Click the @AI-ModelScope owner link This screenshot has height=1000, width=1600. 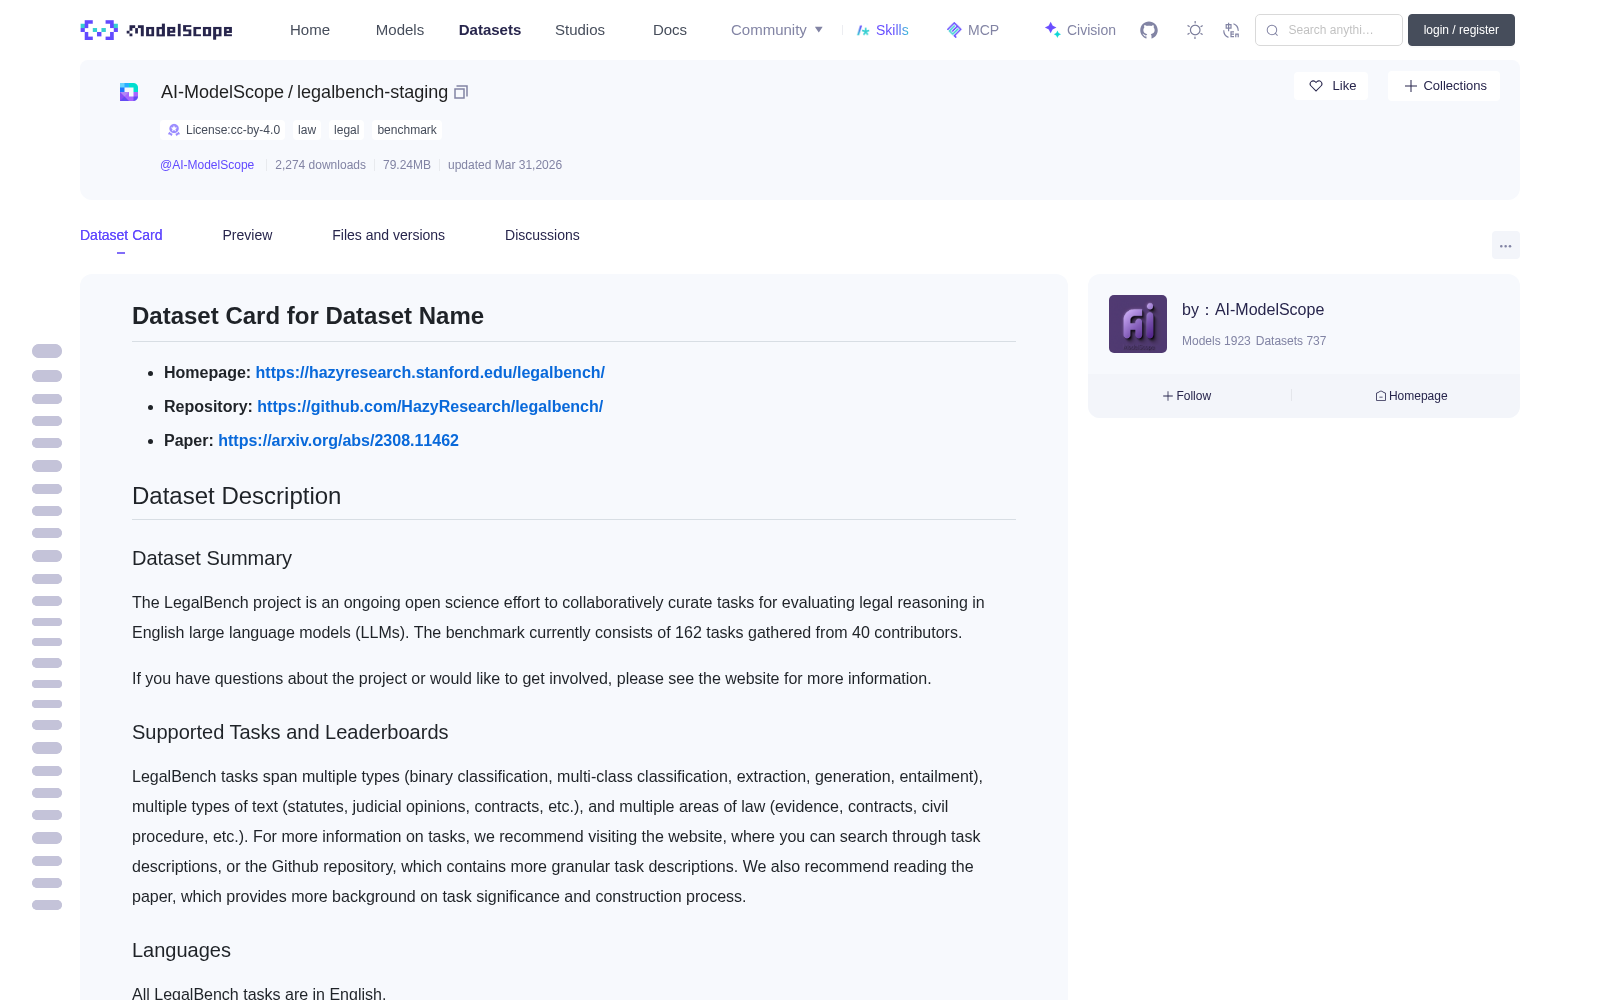207,165
